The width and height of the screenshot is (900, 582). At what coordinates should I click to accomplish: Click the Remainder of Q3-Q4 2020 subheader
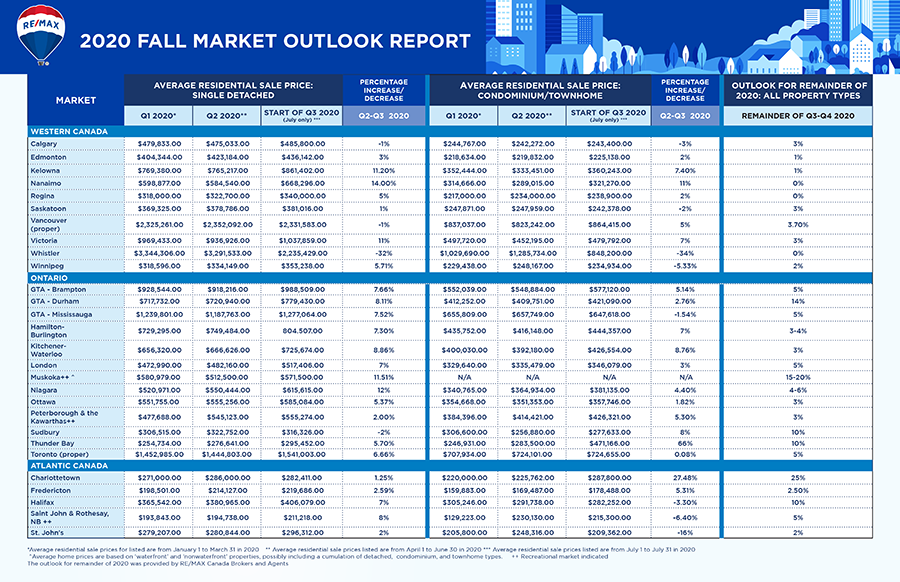(798, 115)
